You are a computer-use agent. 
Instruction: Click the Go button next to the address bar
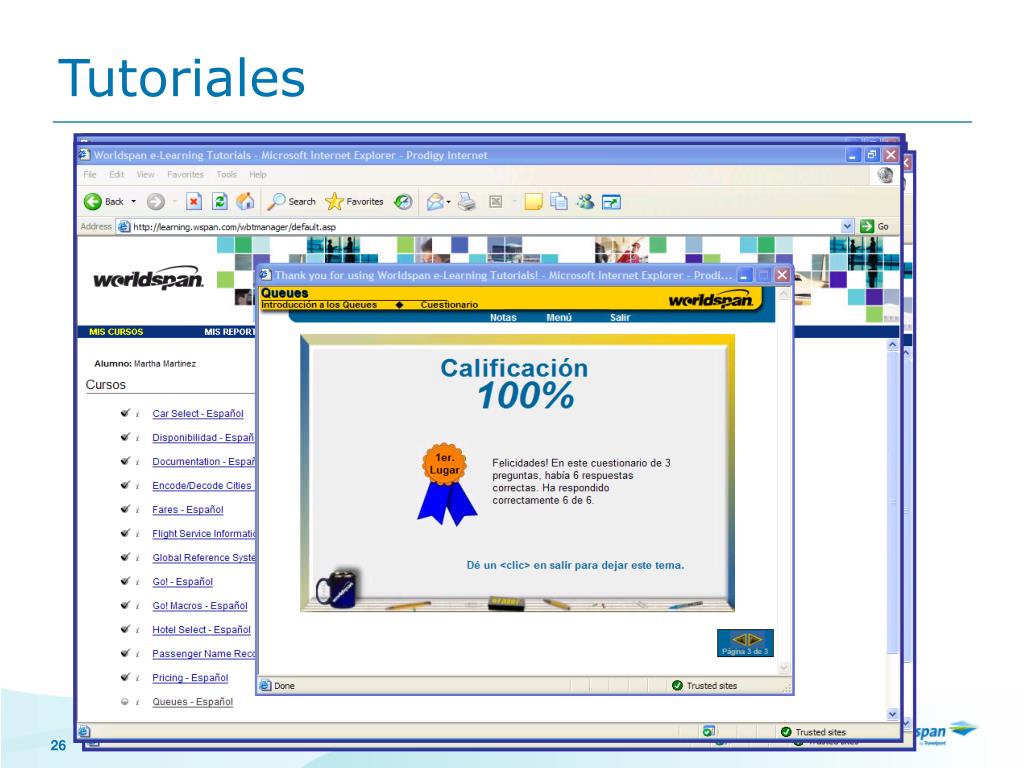pyautogui.click(x=875, y=227)
